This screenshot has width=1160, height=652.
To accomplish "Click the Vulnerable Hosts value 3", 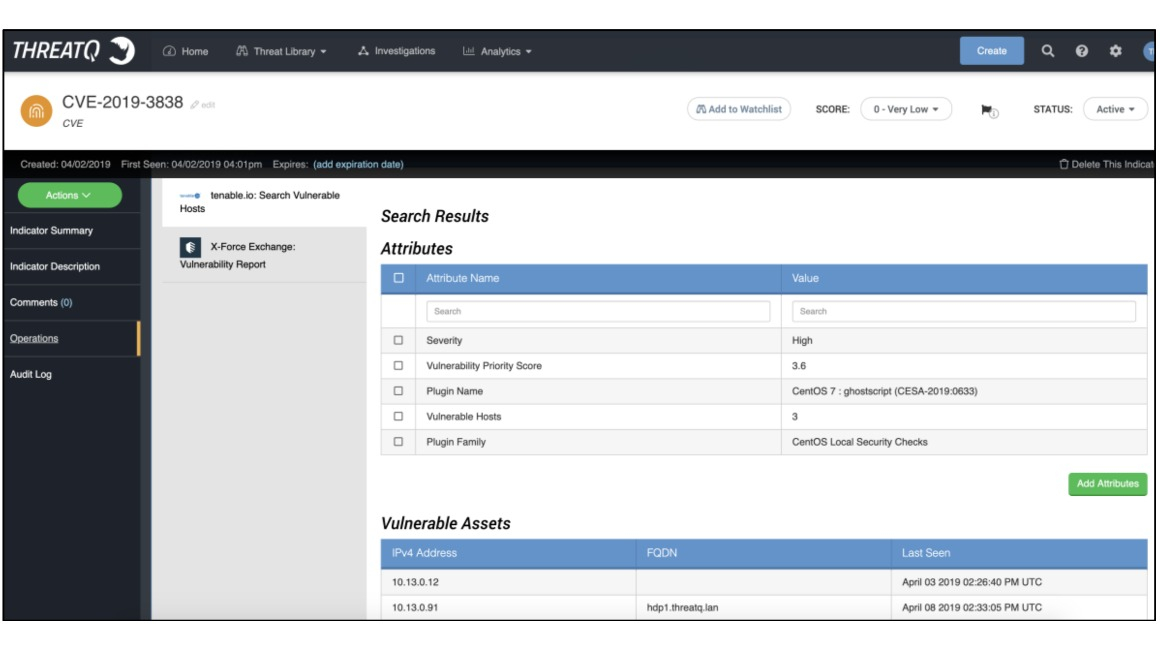I will point(795,417).
